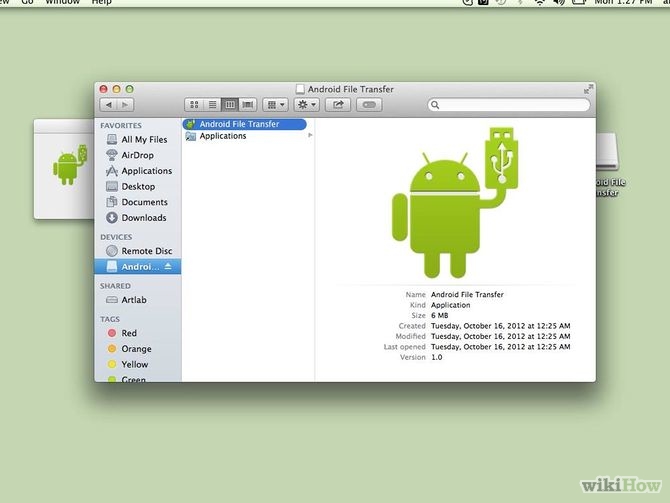Click the window title proxy icon
Viewport: 670px width, 503px height.
pyautogui.click(x=300, y=89)
